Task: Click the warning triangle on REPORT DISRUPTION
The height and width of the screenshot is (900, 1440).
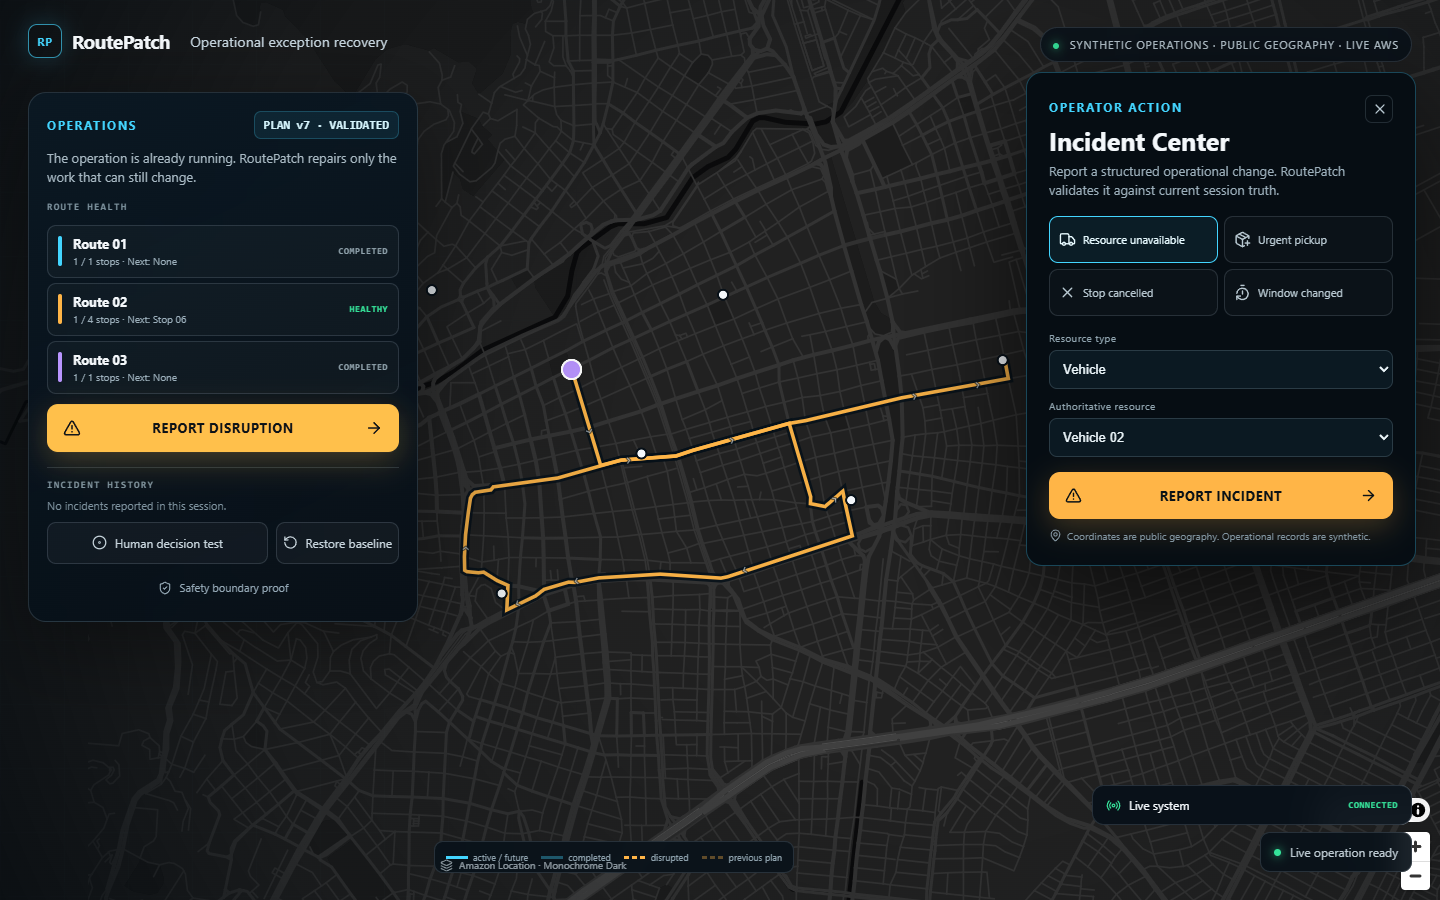Action: click(x=72, y=428)
